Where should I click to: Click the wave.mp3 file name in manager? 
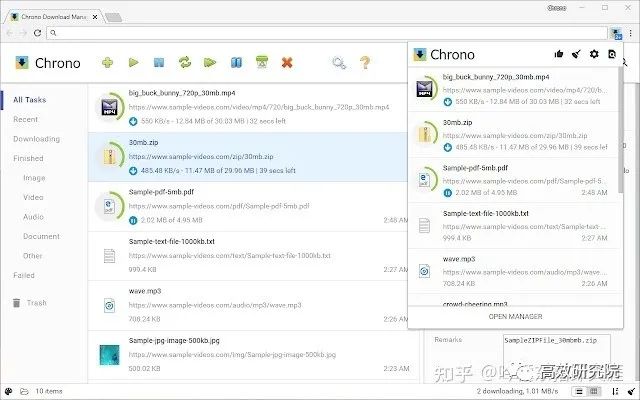coord(145,291)
